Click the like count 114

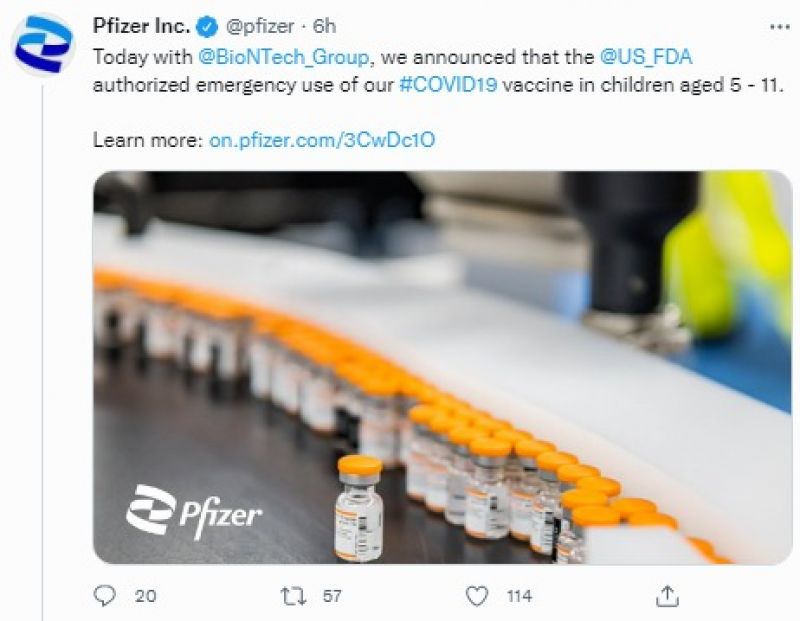click(x=519, y=596)
